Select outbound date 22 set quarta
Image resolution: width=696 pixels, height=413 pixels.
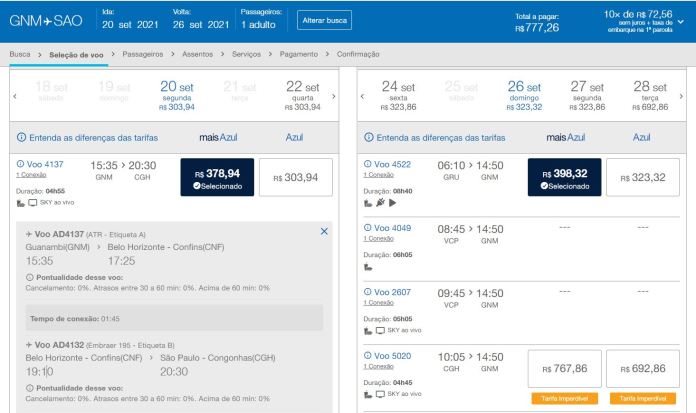[x=303, y=95]
